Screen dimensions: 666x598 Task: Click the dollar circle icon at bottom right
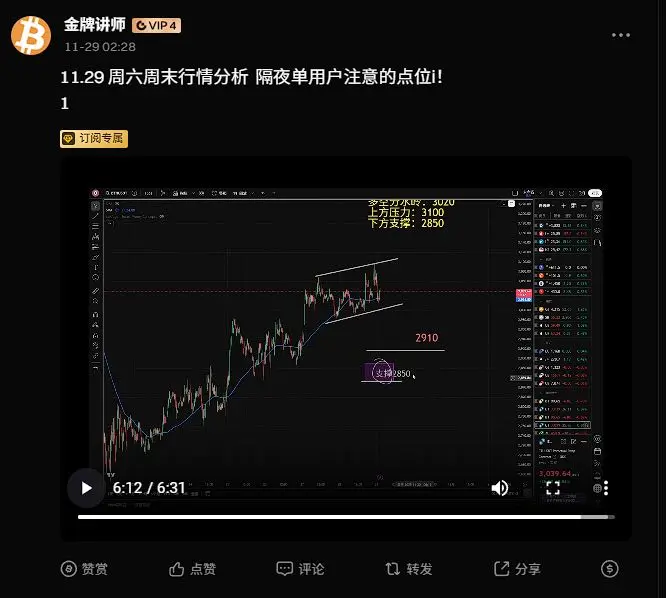pyautogui.click(x=610, y=569)
